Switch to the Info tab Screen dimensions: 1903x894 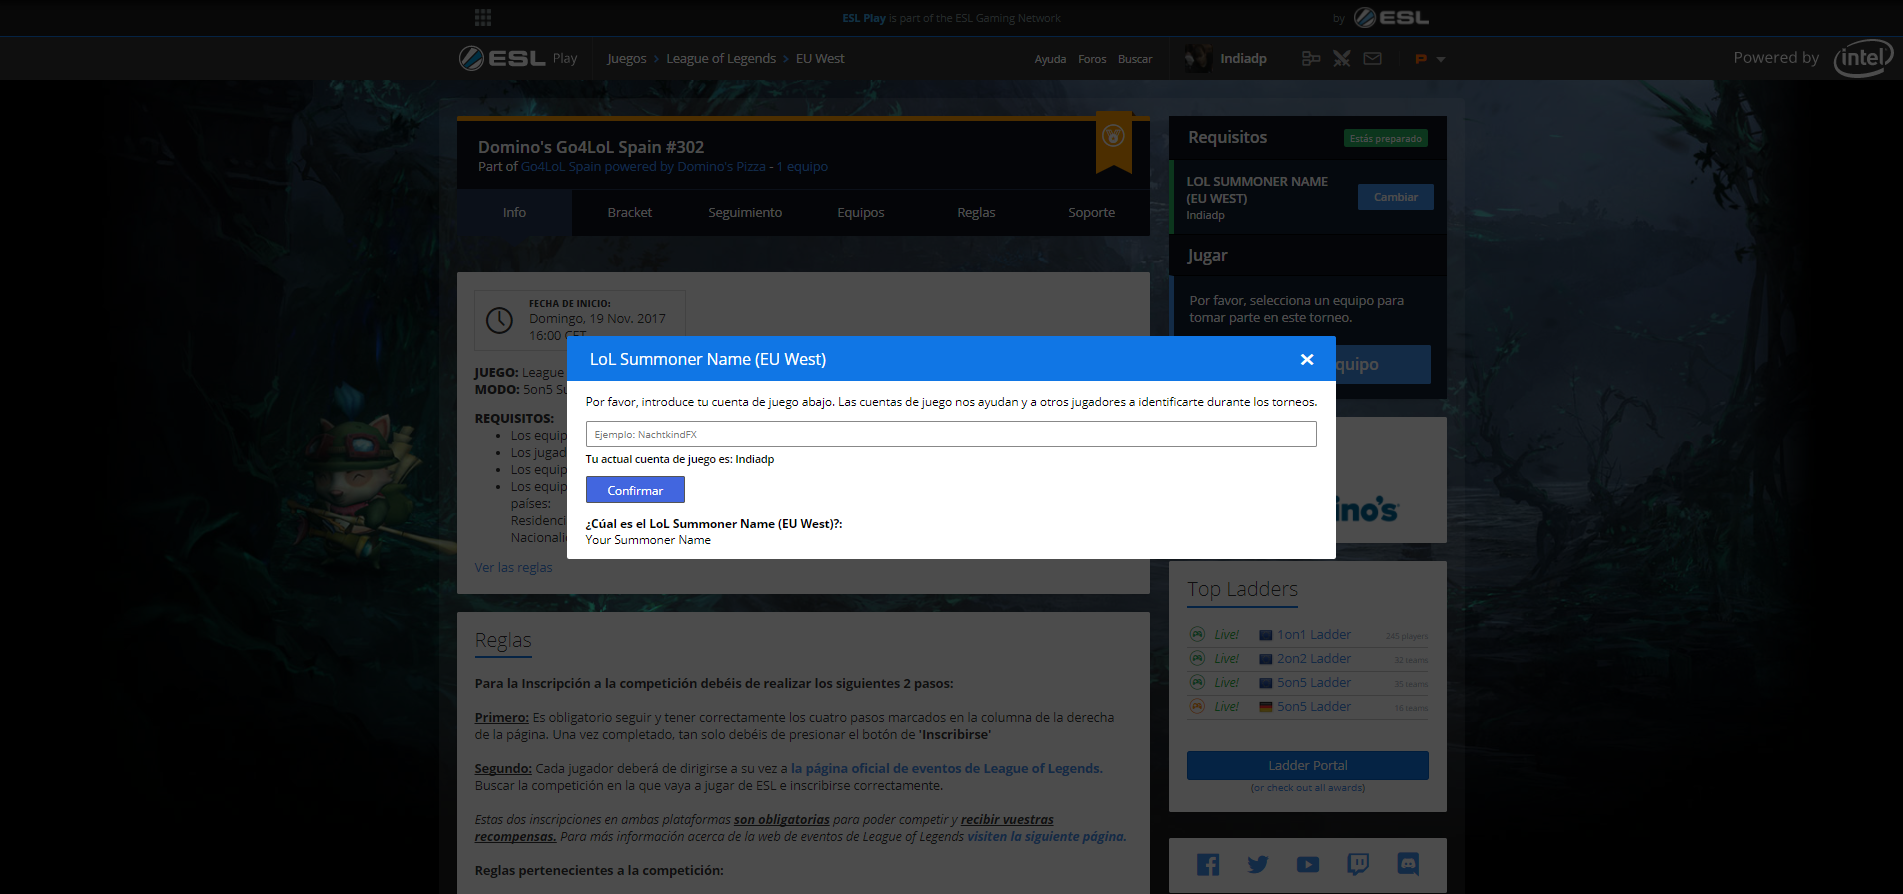tap(514, 213)
